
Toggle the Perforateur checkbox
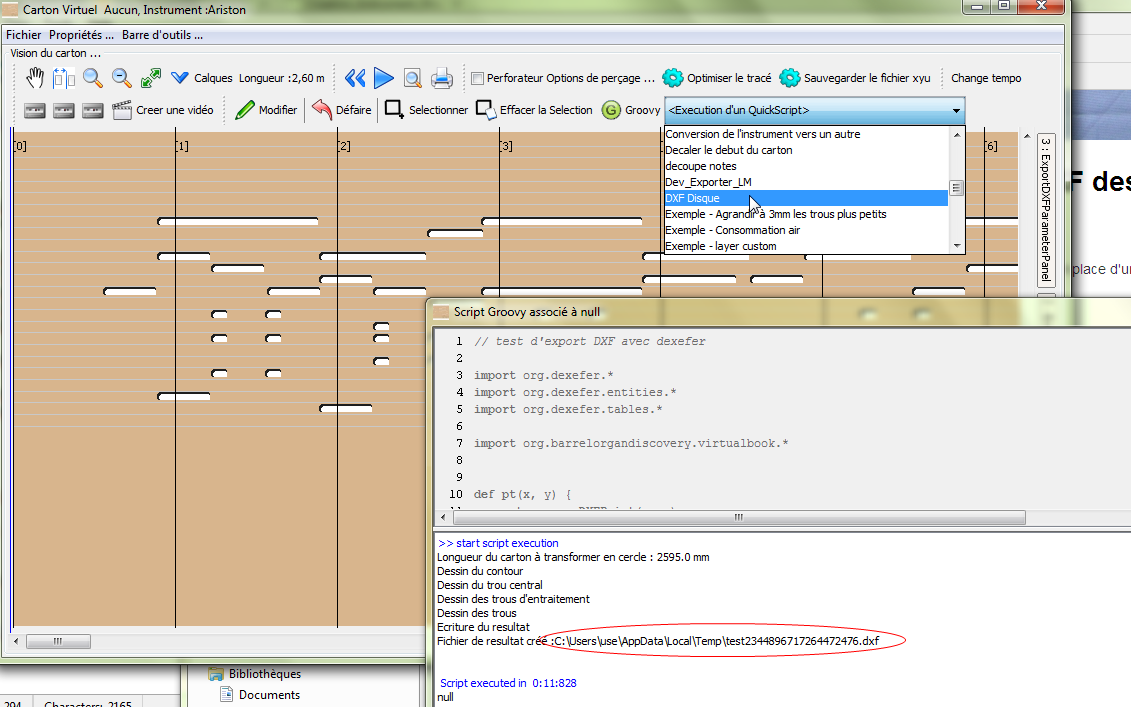tap(478, 78)
